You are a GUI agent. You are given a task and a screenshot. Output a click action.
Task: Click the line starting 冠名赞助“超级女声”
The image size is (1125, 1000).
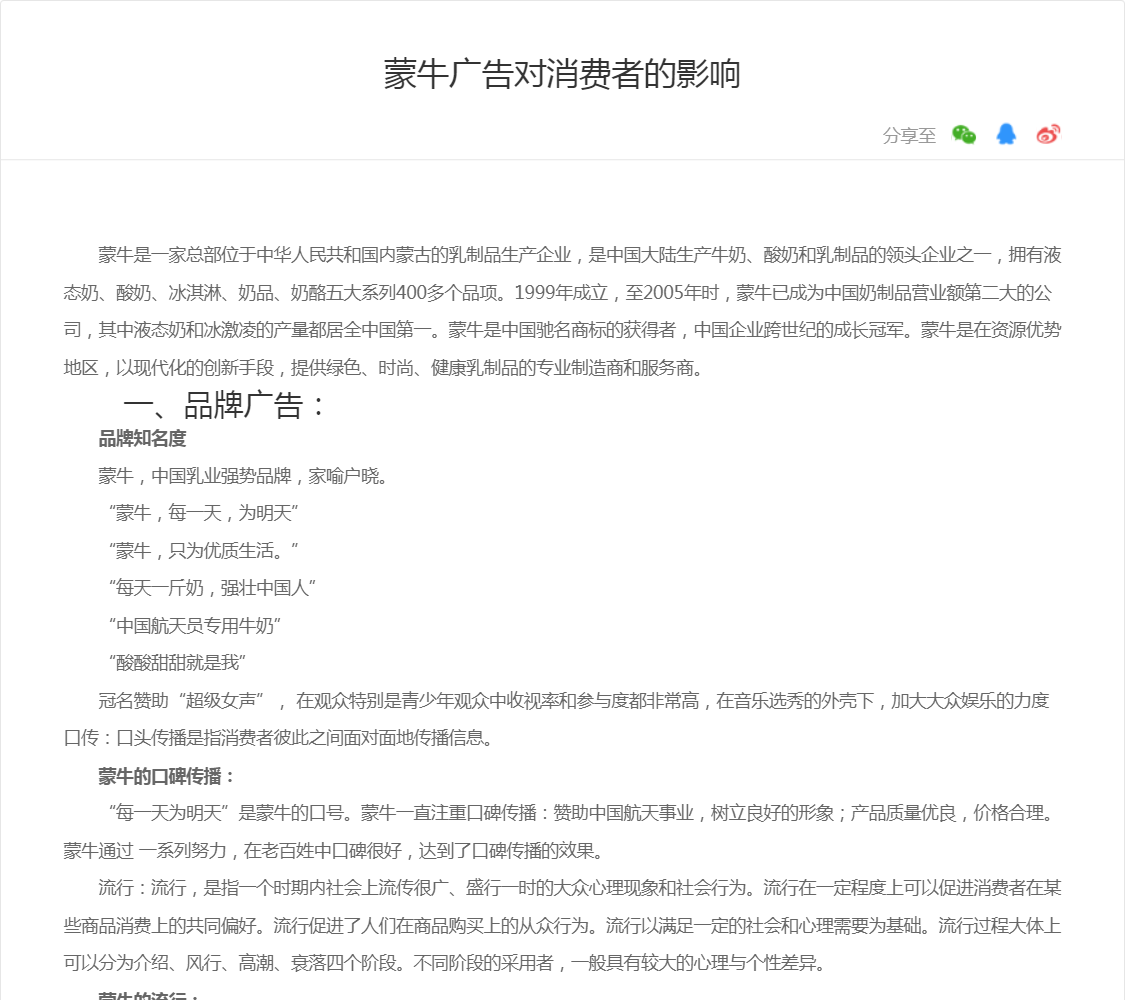[574, 700]
